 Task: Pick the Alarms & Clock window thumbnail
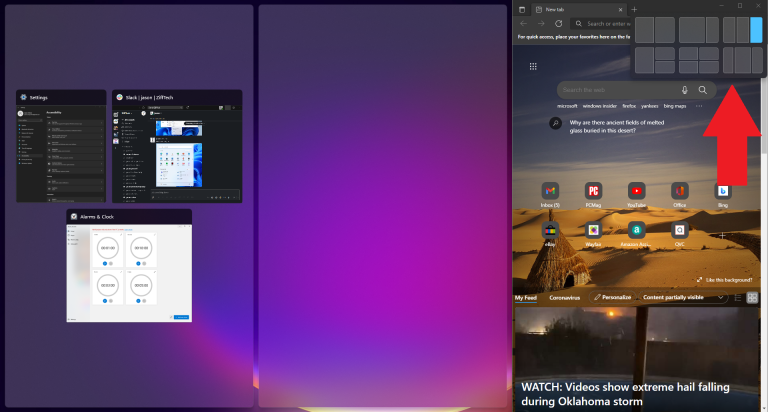tap(129, 266)
